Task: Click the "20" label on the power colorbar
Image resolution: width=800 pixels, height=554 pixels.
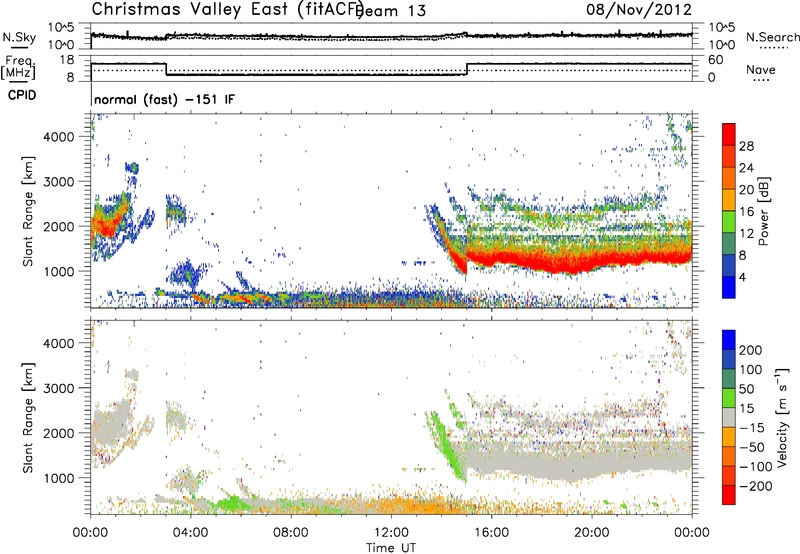Action: [x=746, y=190]
